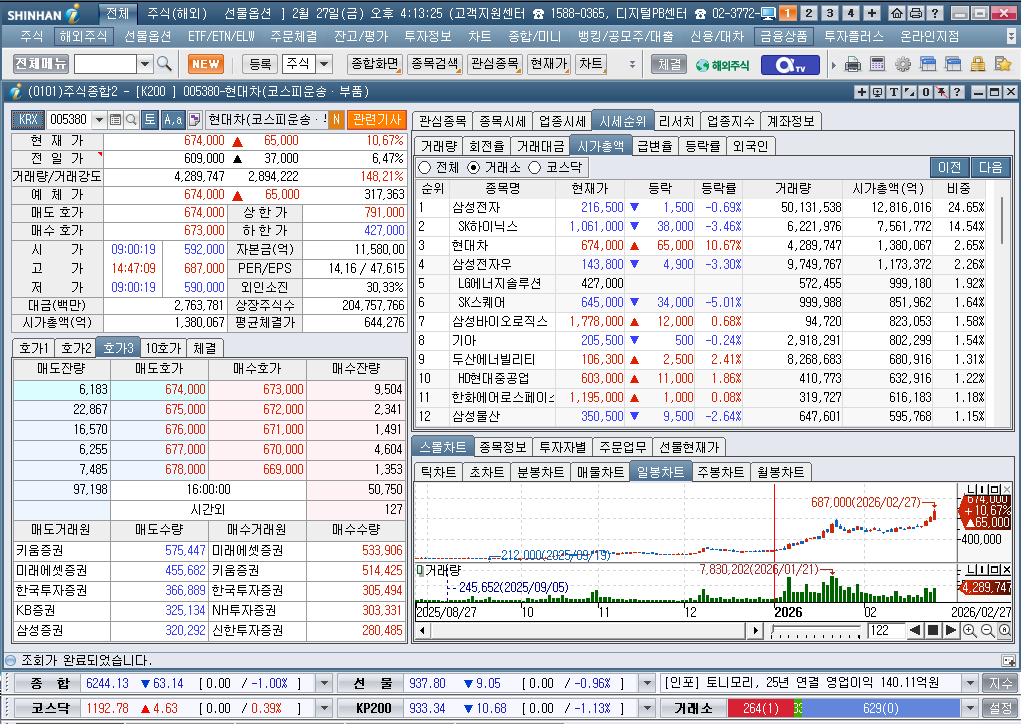Open the alpha TV icon

coord(790,64)
